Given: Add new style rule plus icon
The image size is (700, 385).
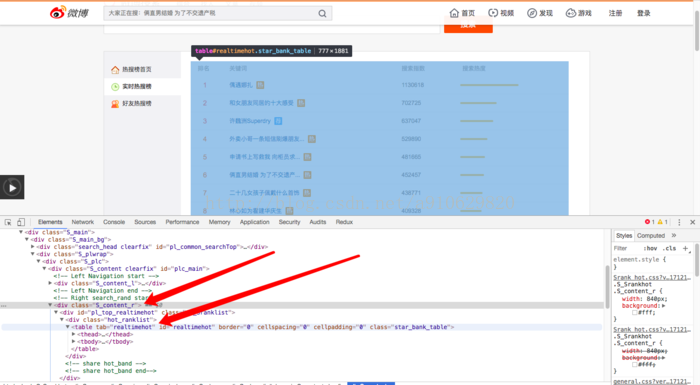Looking at the screenshot, I should tap(686, 248).
